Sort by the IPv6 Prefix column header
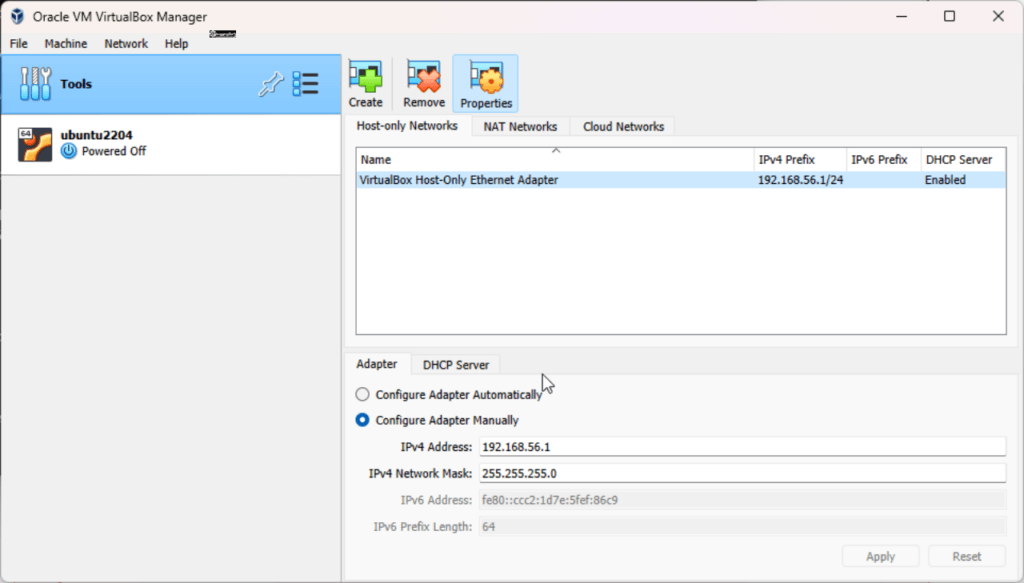The image size is (1024, 583). click(883, 159)
